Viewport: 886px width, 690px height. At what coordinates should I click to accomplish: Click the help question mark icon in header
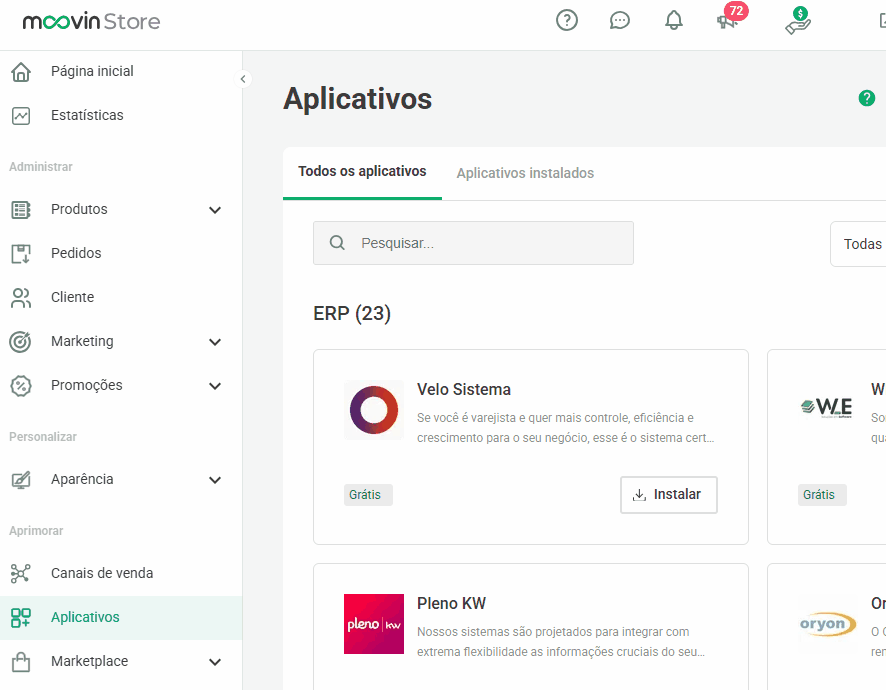[x=567, y=20]
